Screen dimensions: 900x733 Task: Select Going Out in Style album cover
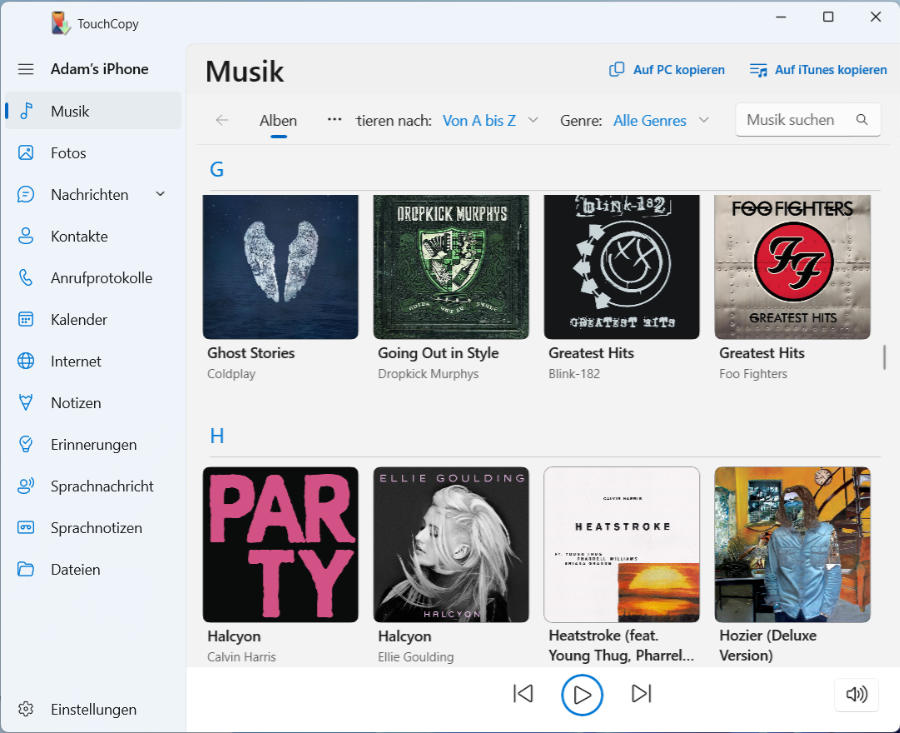coord(451,267)
